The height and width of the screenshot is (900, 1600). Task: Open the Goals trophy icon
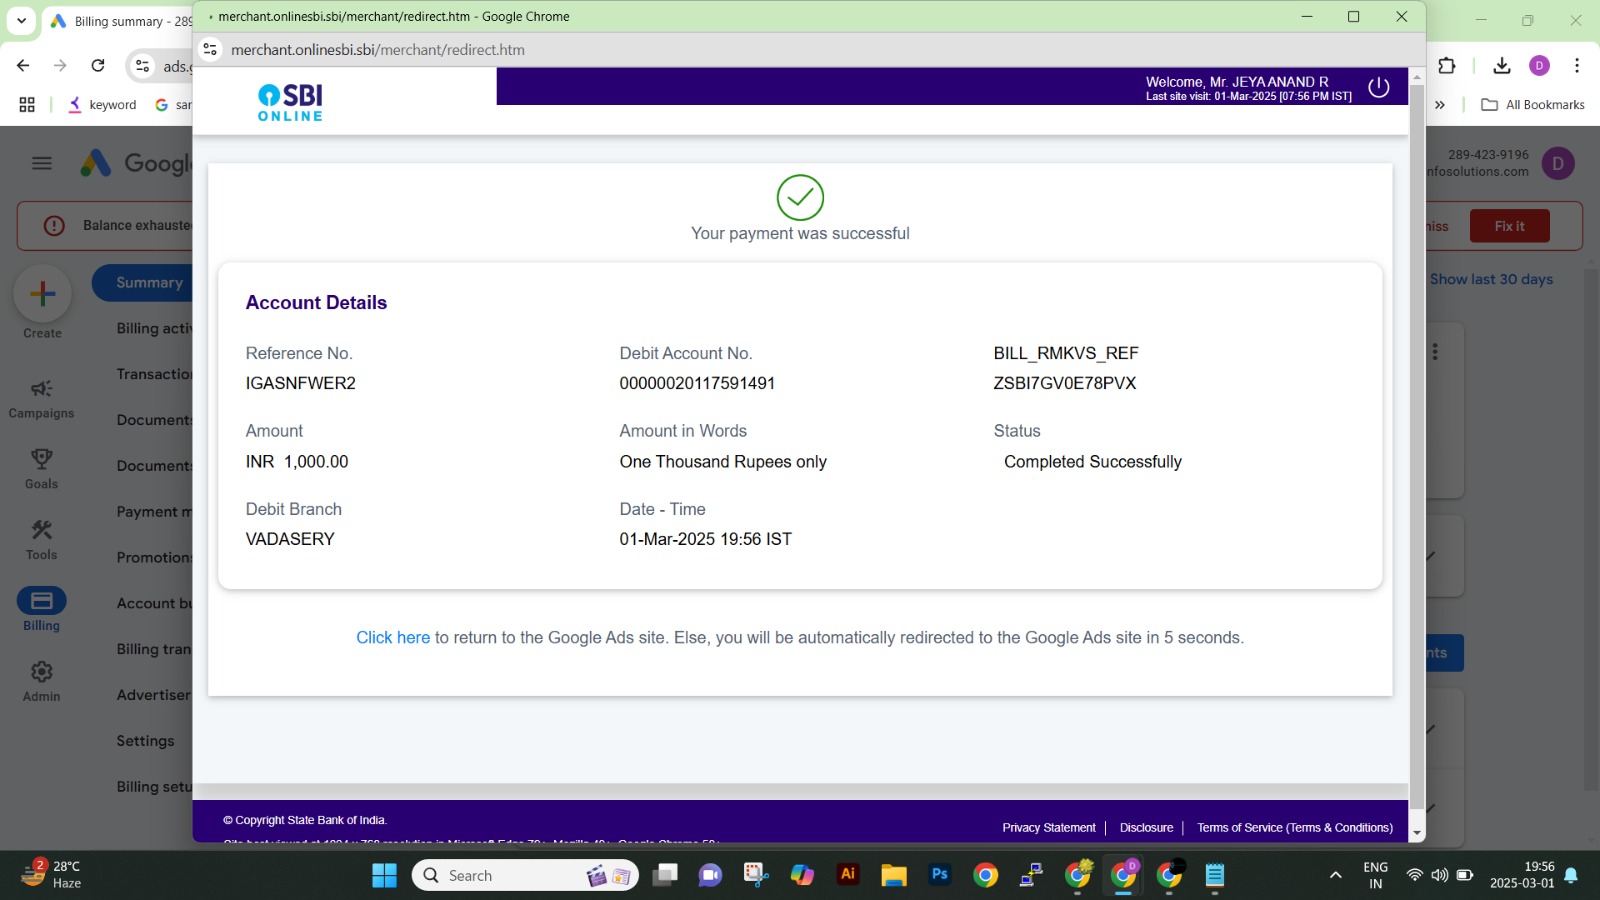click(x=41, y=459)
